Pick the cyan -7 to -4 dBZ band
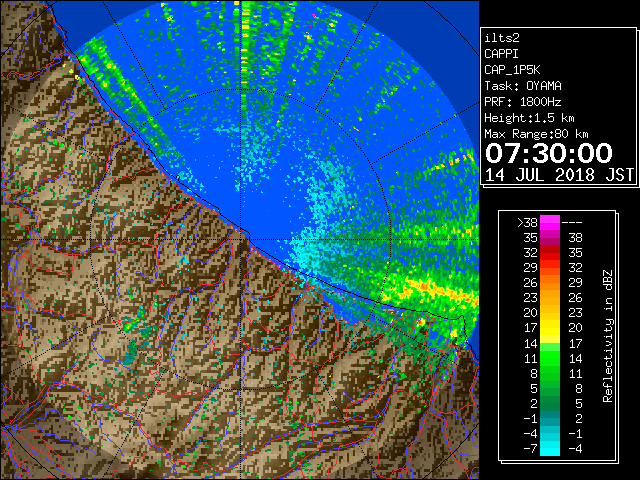 (x=550, y=448)
